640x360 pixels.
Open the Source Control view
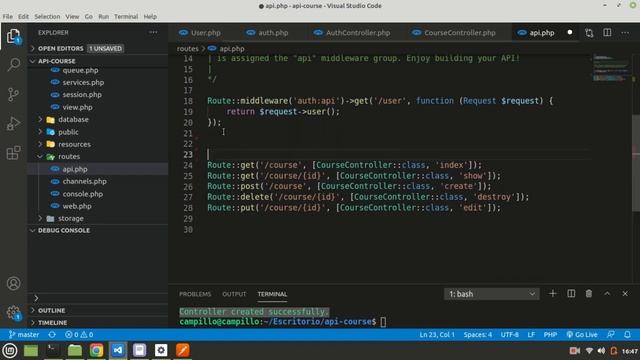coord(13,94)
